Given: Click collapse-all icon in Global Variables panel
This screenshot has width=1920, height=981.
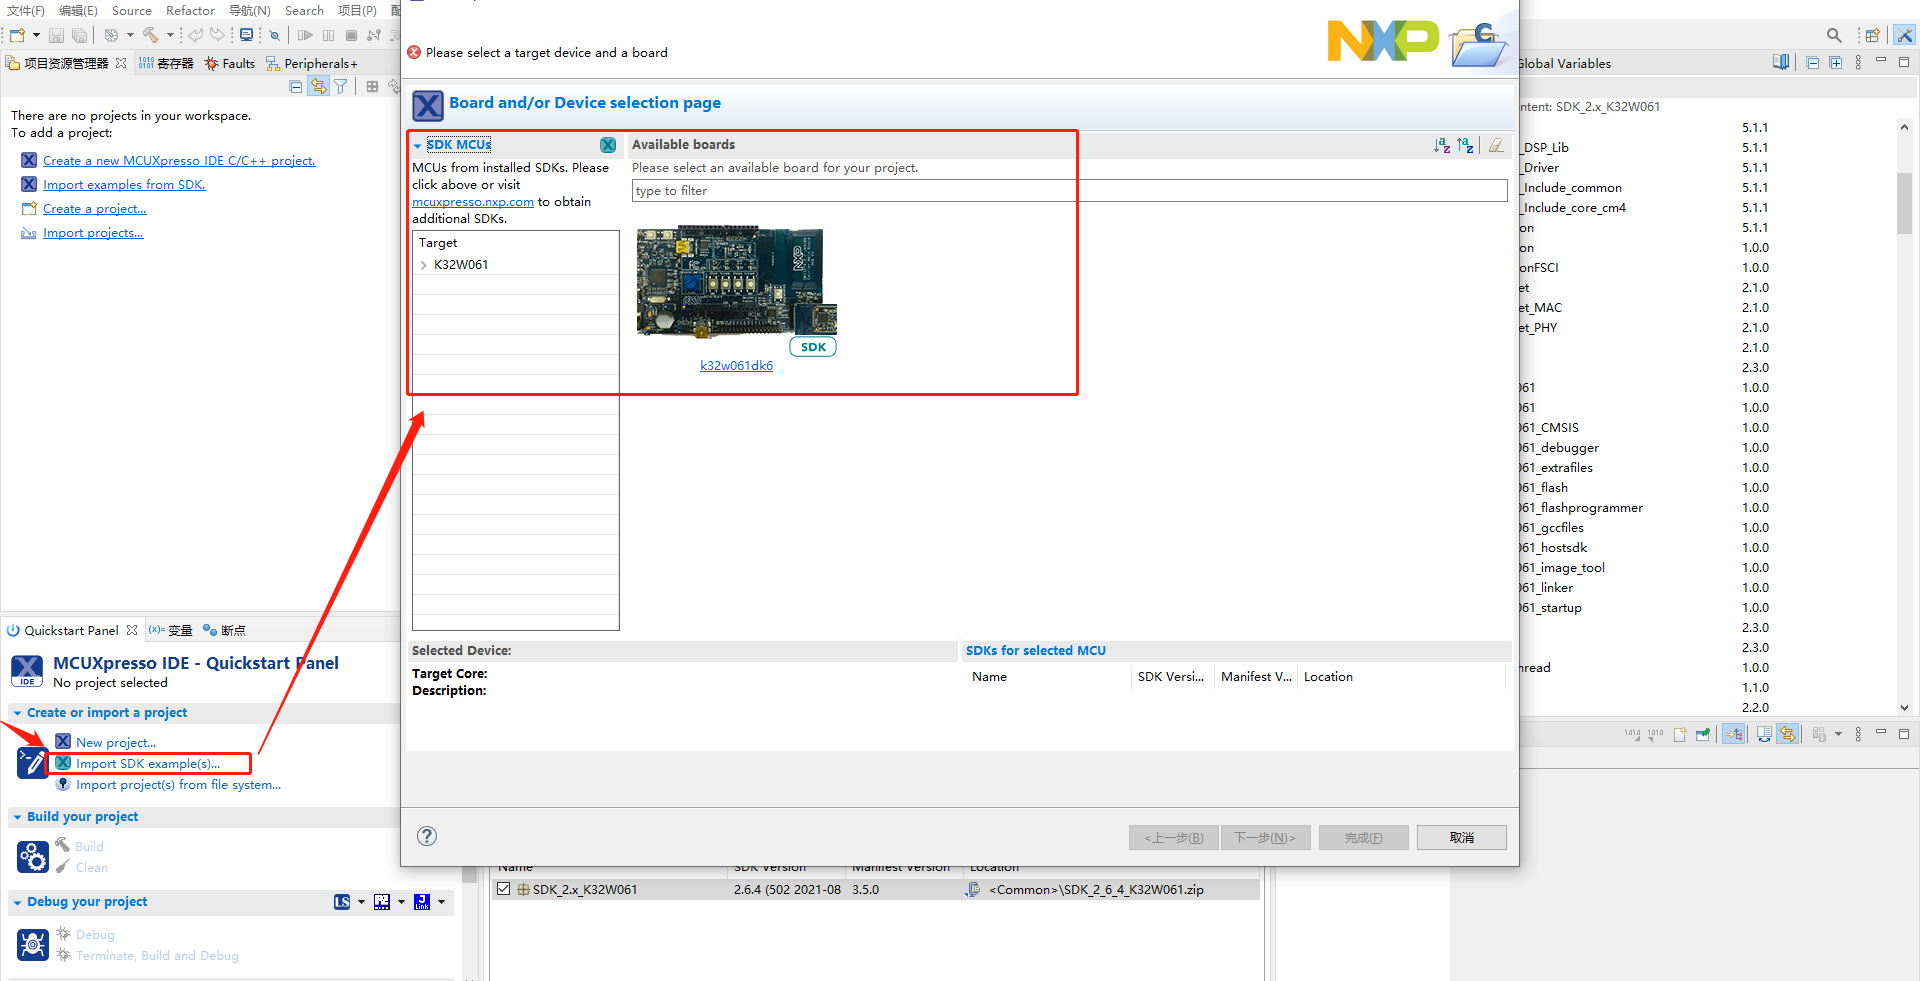Looking at the screenshot, I should coord(1812,63).
